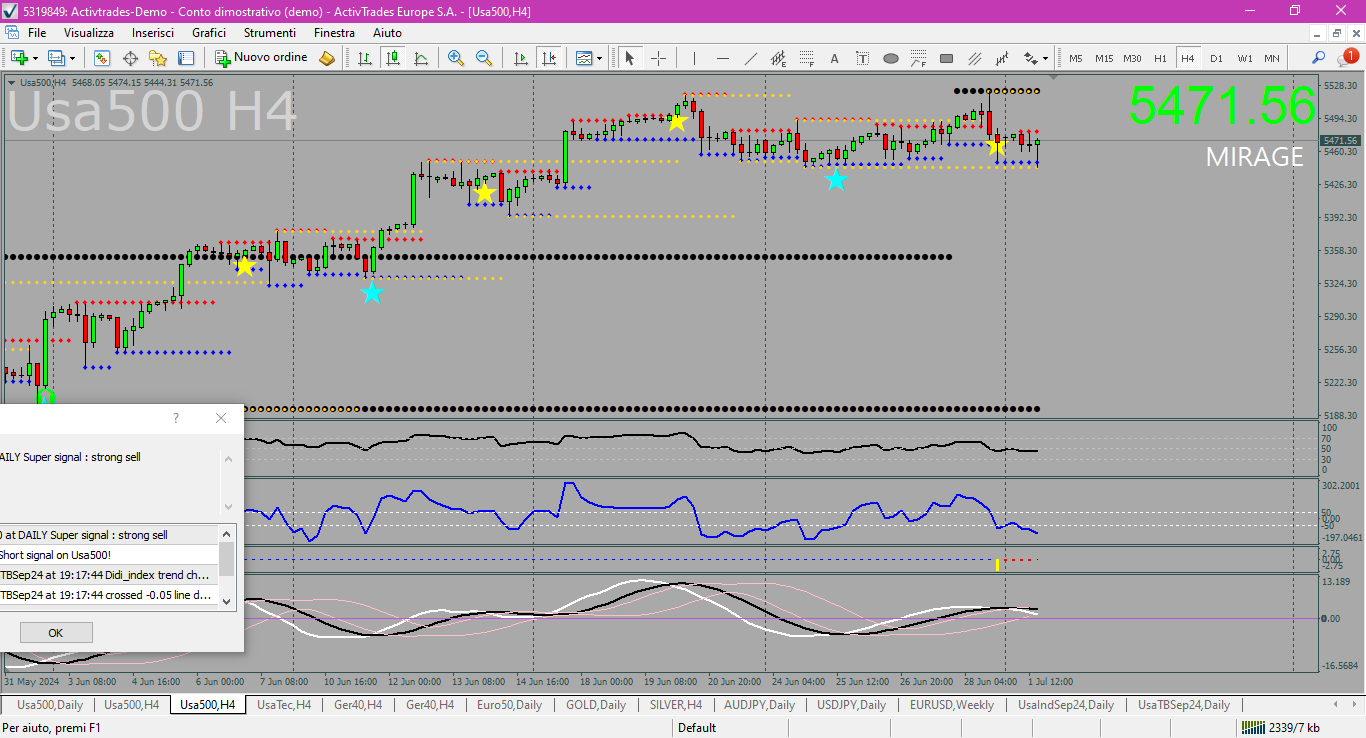Select the text label tool
This screenshot has width=1366, height=738.
(x=862, y=58)
